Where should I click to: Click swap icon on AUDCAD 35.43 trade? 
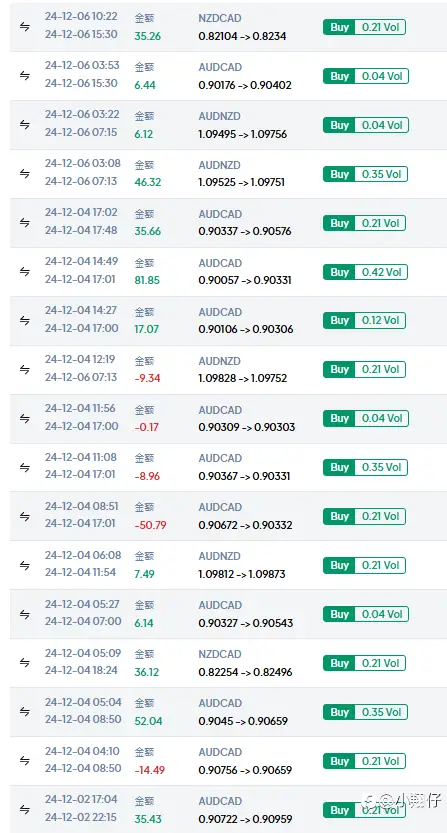(24, 809)
